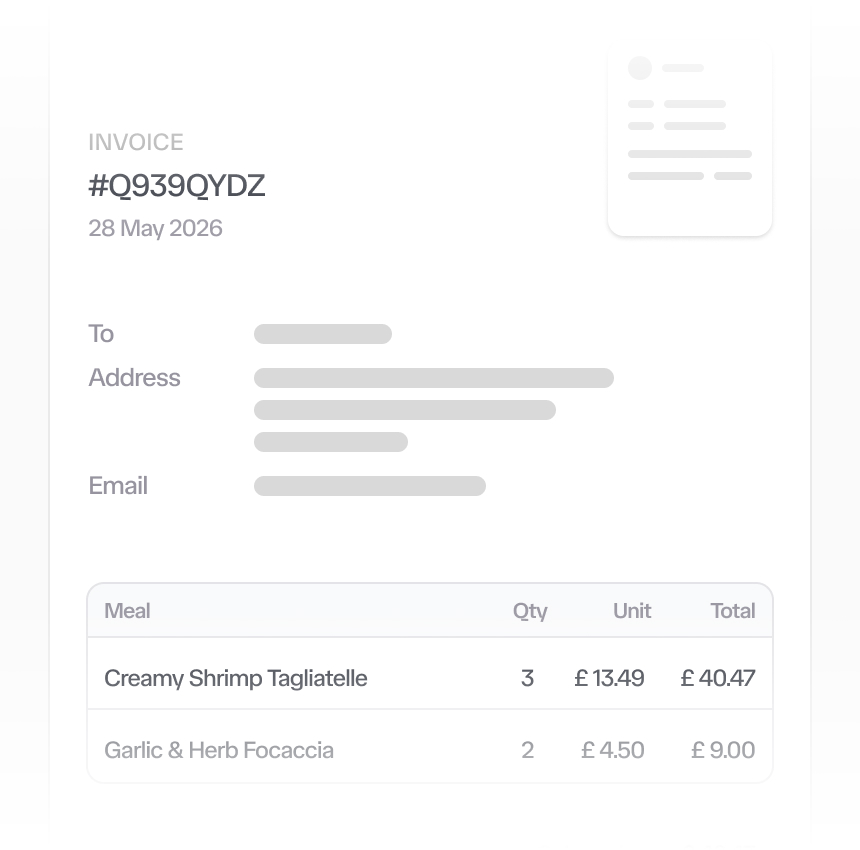860x850 pixels.
Task: Click the £ 40.47 total amount
Action: click(x=718, y=678)
